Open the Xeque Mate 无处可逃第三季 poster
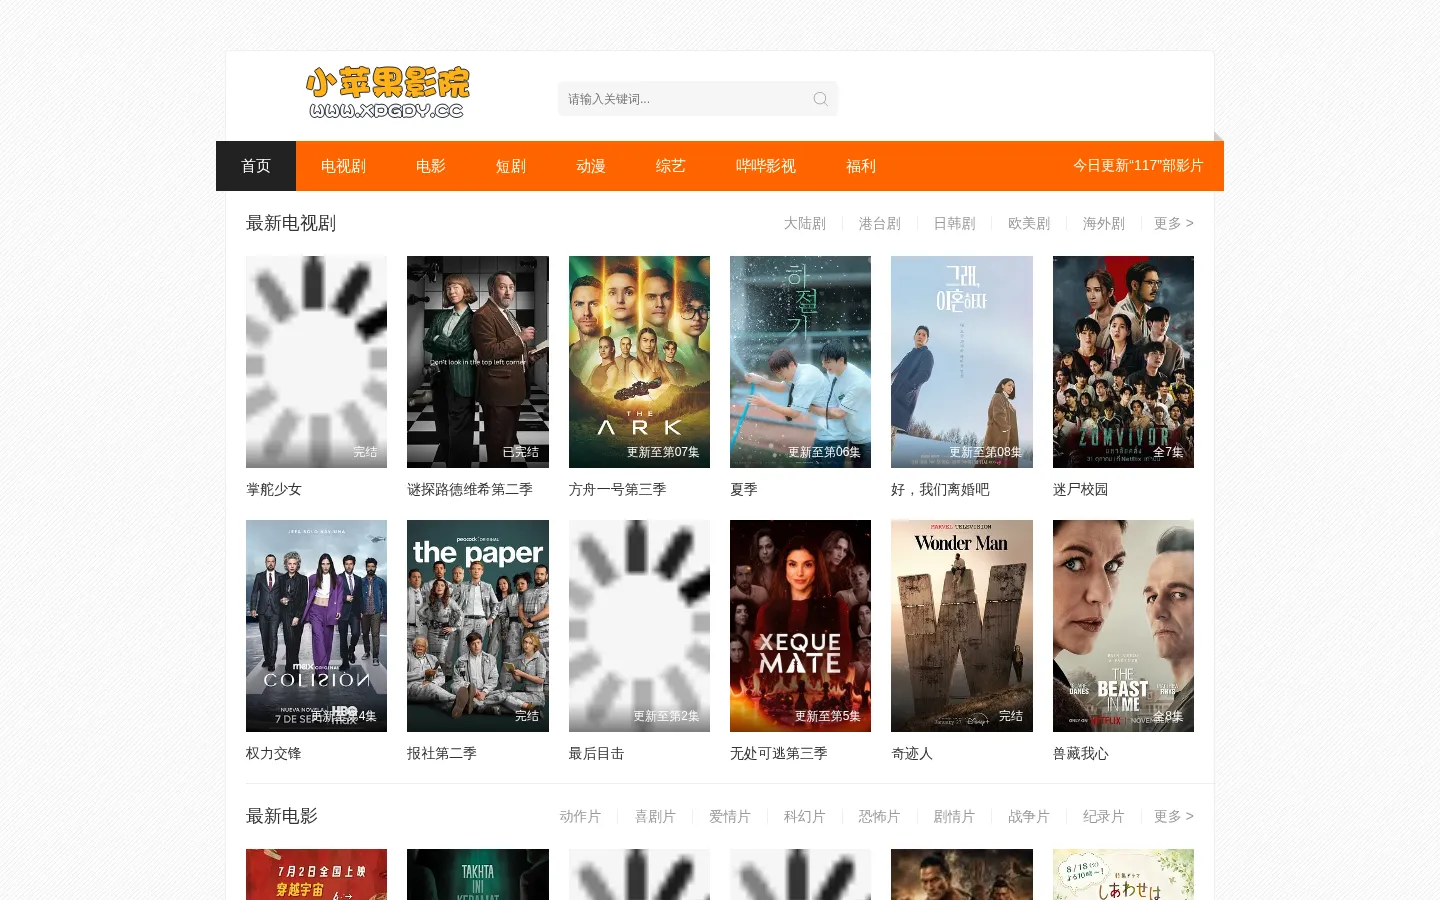The image size is (1440, 900). coord(800,626)
